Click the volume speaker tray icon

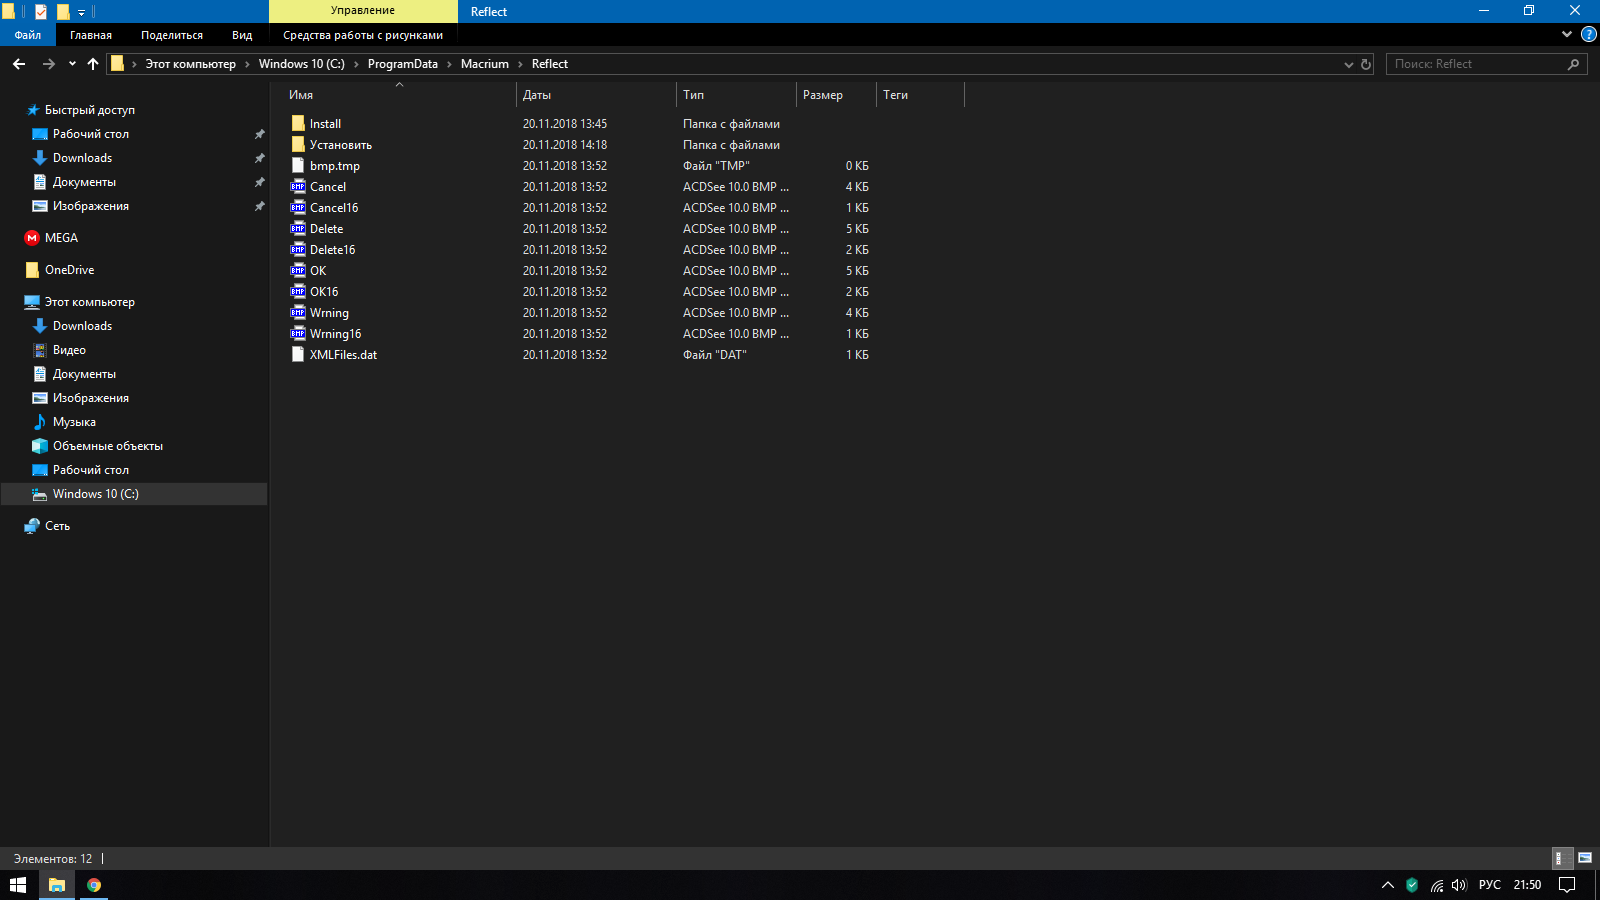(x=1459, y=885)
